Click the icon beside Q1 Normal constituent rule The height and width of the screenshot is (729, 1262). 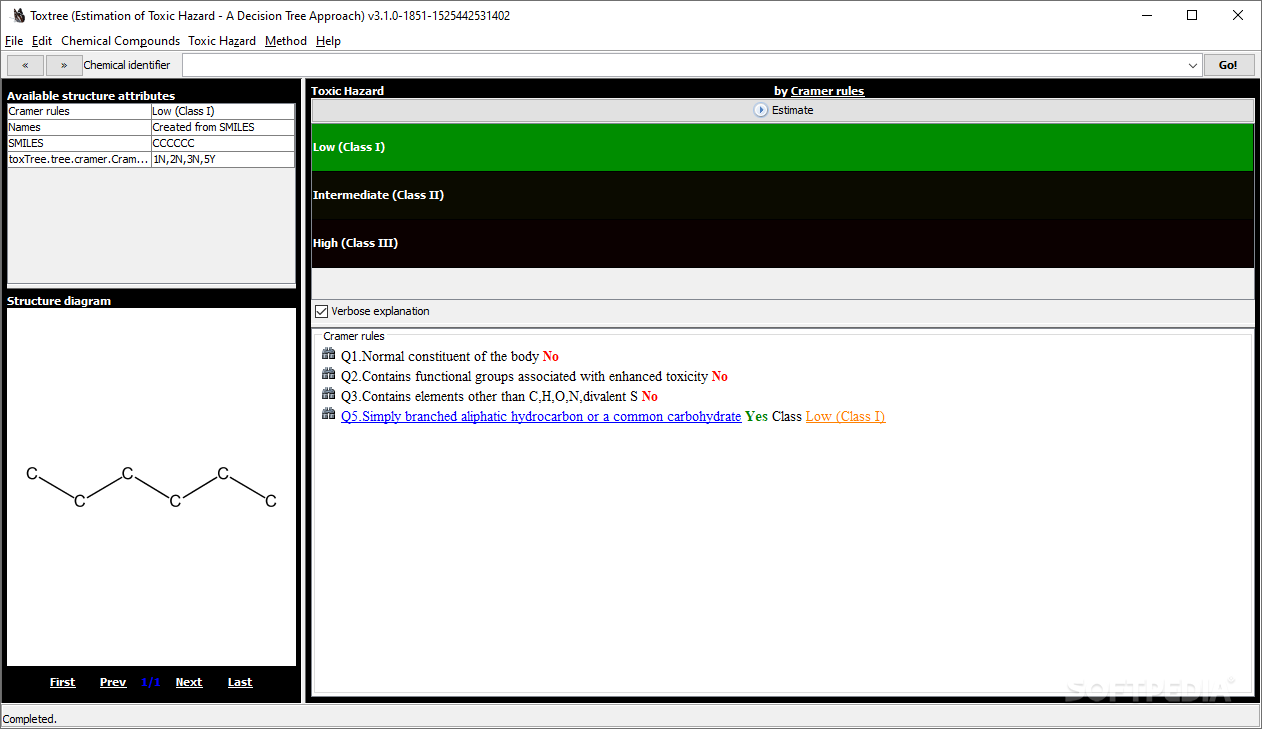[329, 355]
